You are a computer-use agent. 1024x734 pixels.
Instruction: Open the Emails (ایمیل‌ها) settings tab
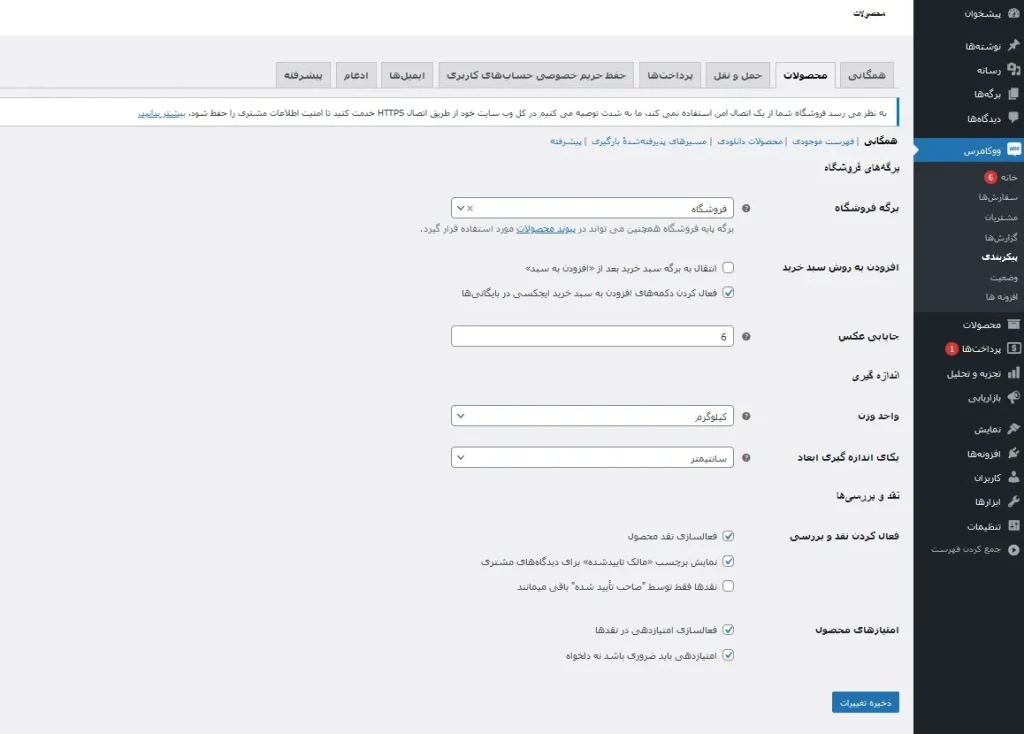point(406,76)
